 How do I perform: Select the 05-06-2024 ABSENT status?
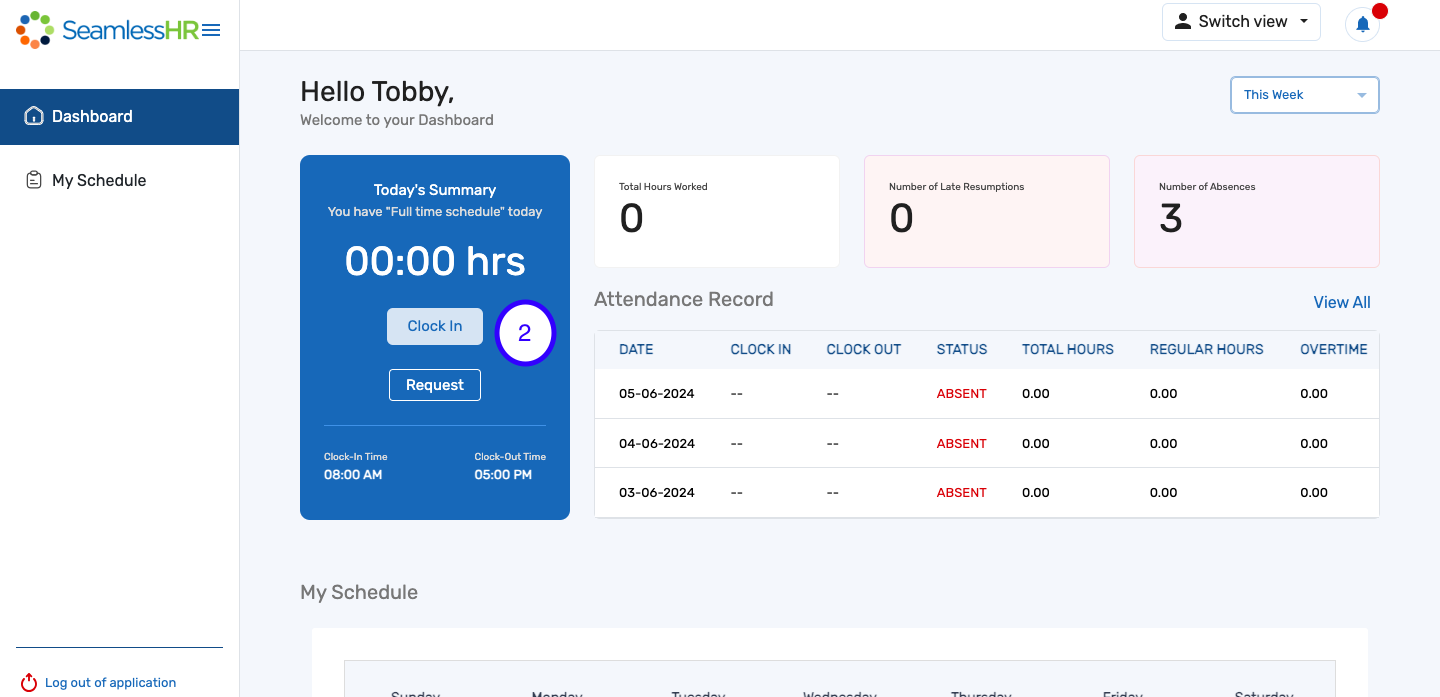click(961, 393)
